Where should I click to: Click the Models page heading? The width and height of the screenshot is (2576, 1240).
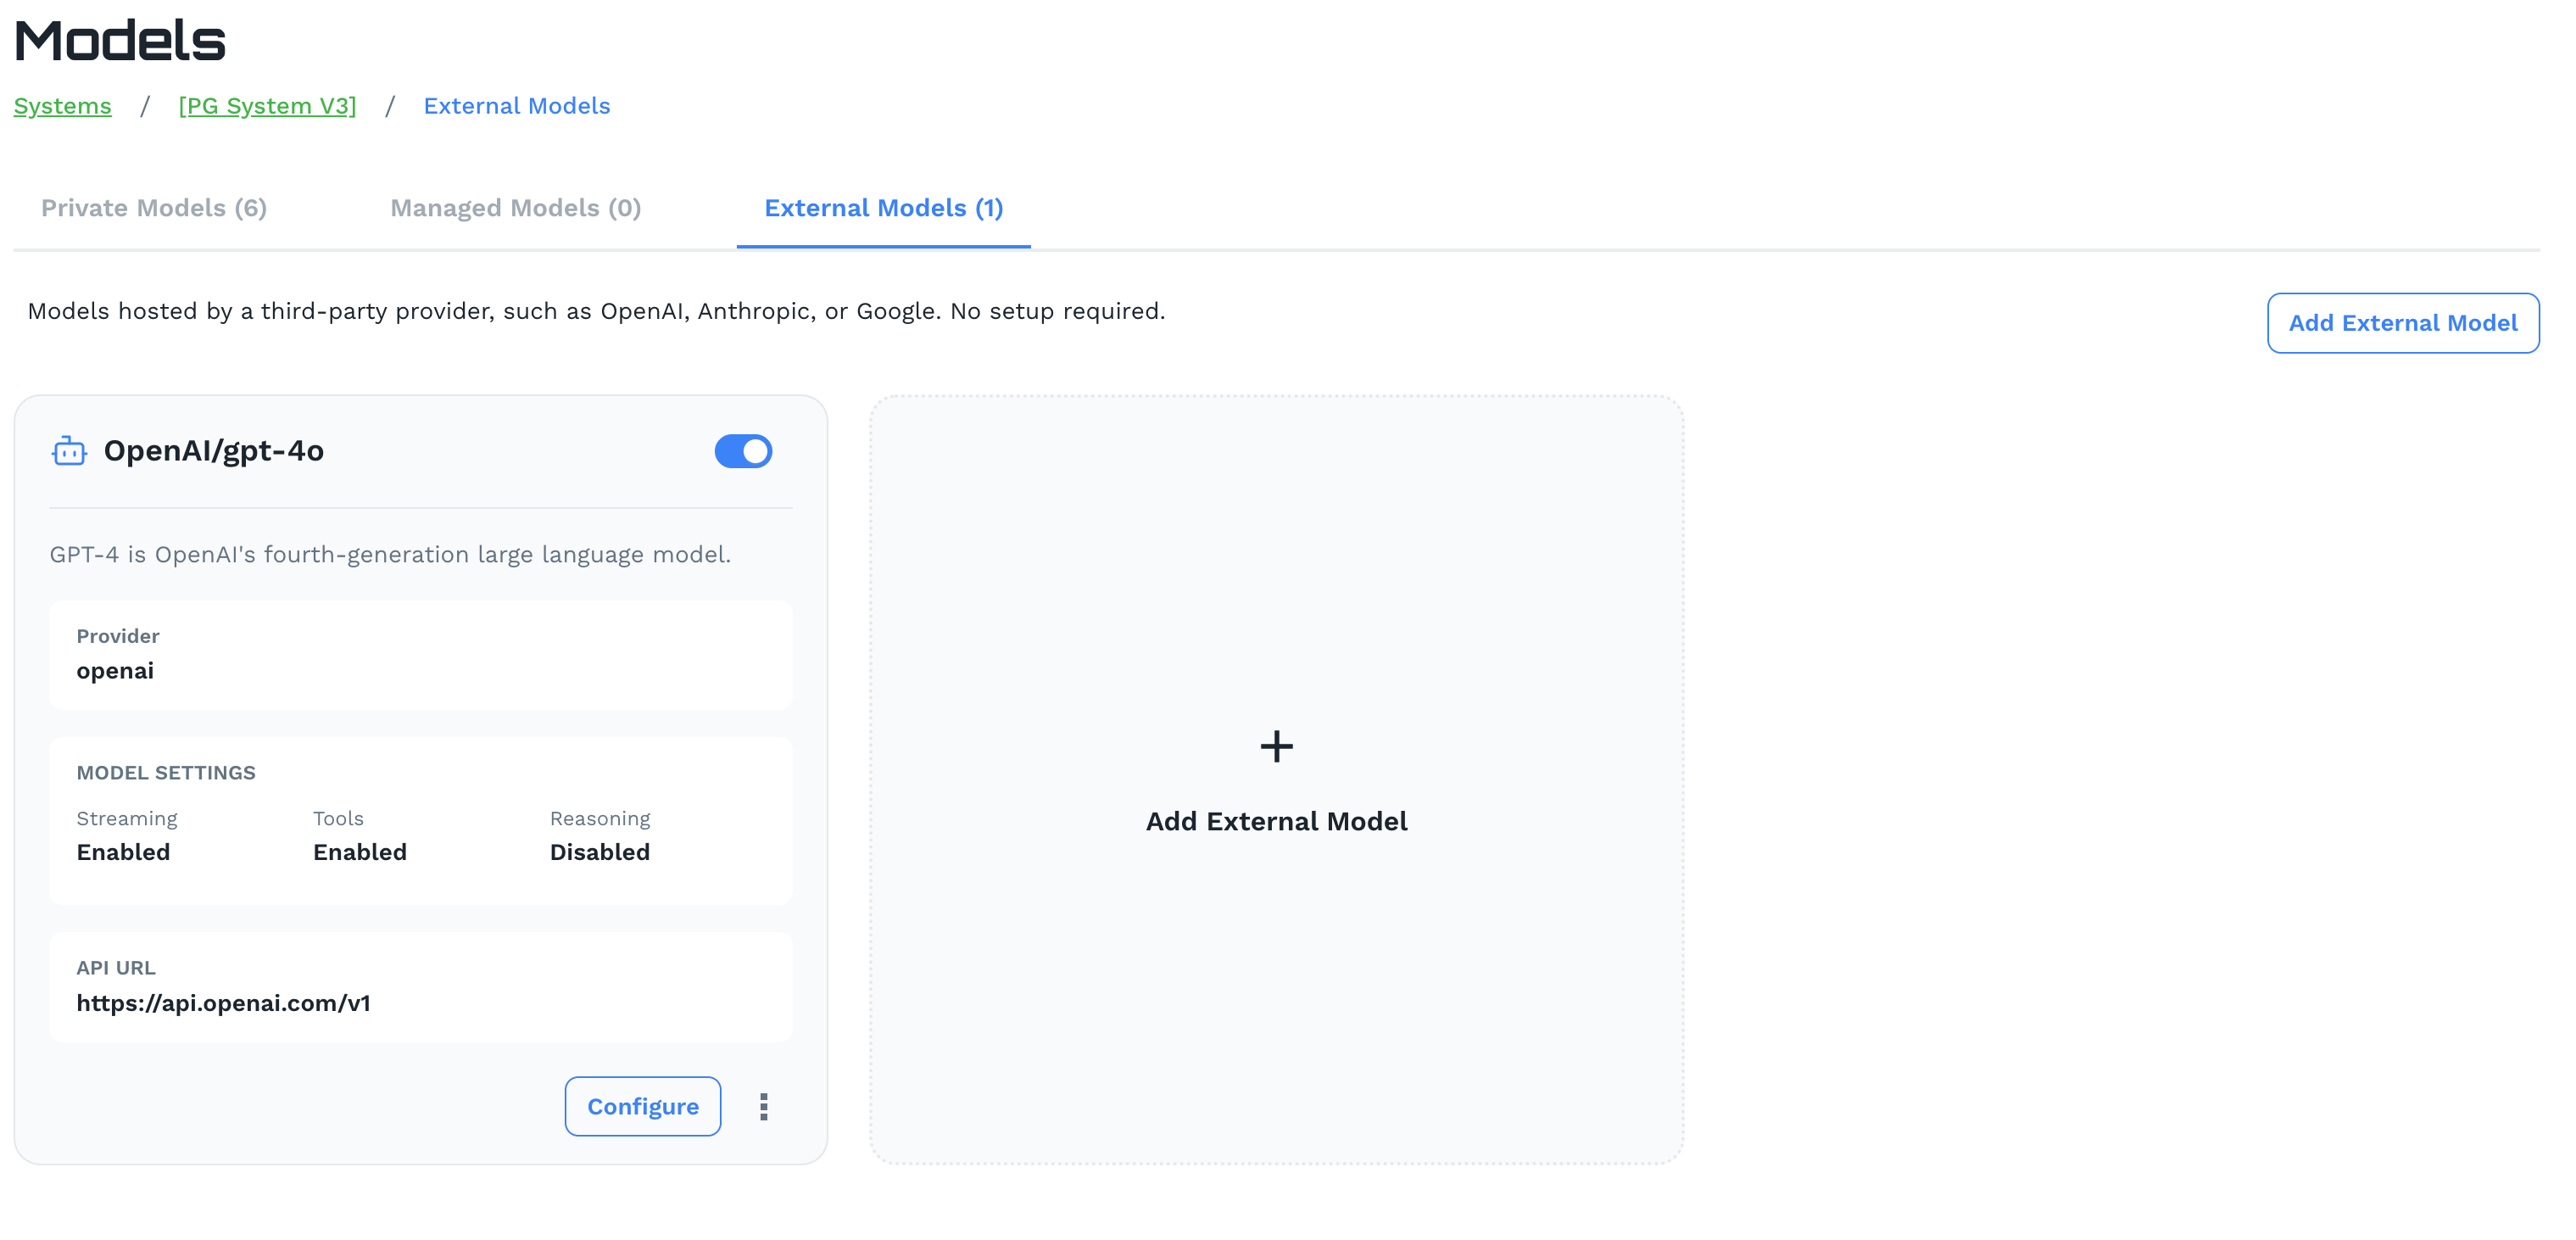(120, 41)
